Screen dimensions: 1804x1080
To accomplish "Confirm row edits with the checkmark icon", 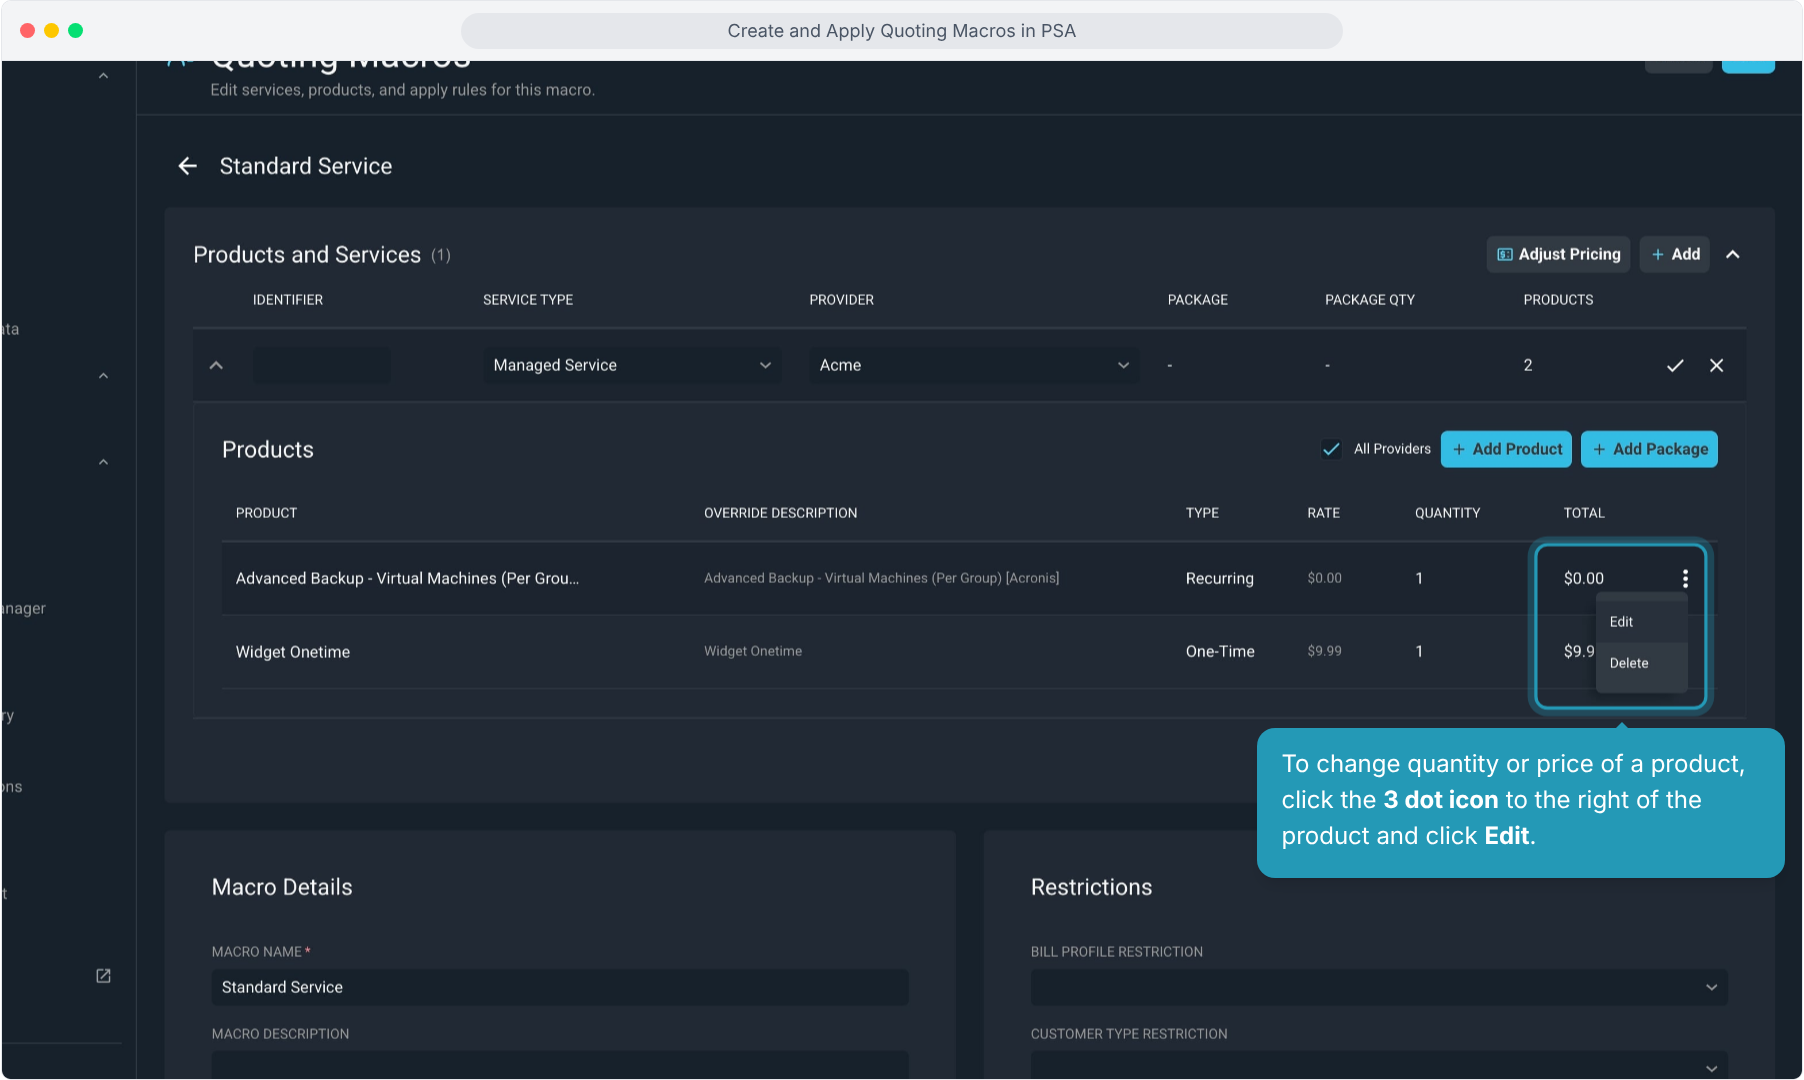I will click(1675, 366).
